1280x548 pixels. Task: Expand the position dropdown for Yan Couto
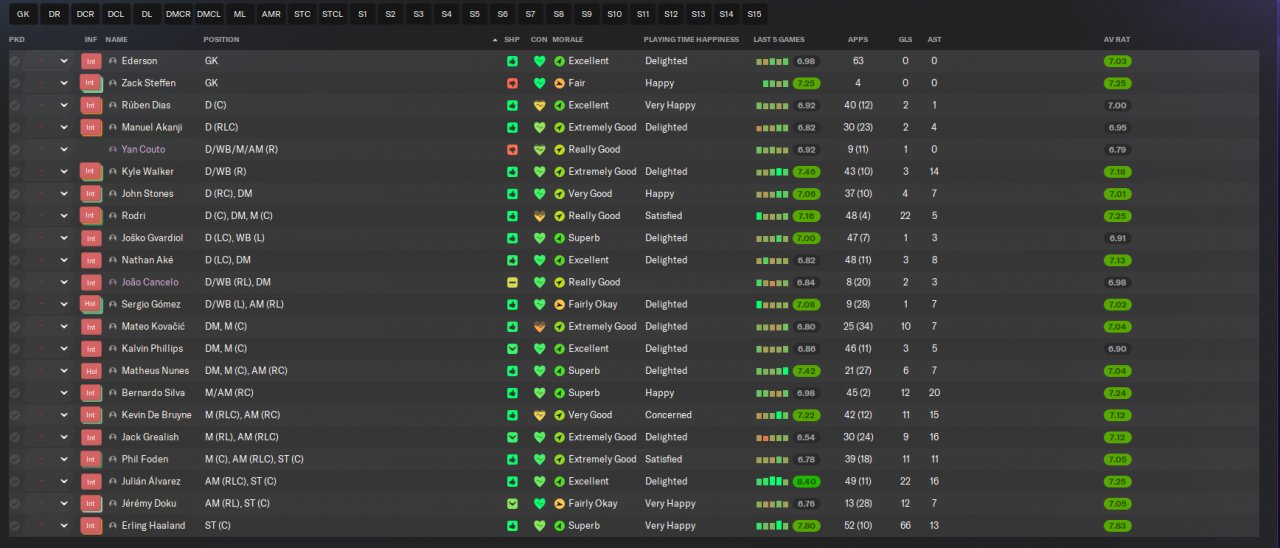(64, 149)
